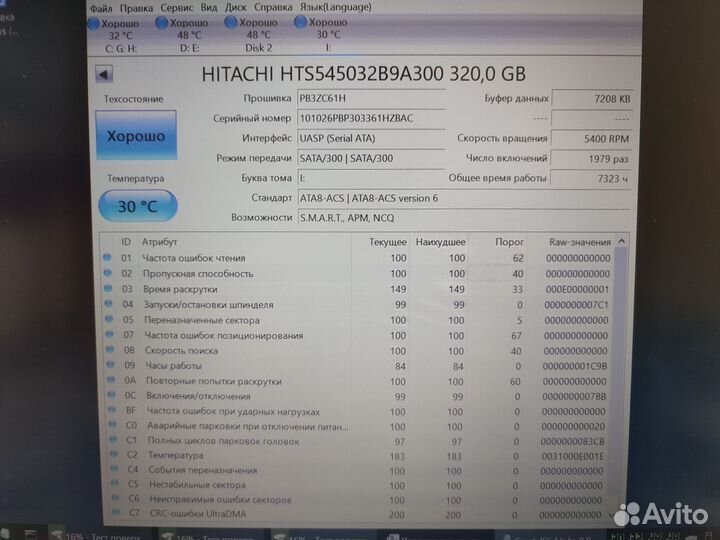This screenshot has height=540, width=720.
Task: Click status dot for Нестабильные сектора
Action: [x=114, y=484]
